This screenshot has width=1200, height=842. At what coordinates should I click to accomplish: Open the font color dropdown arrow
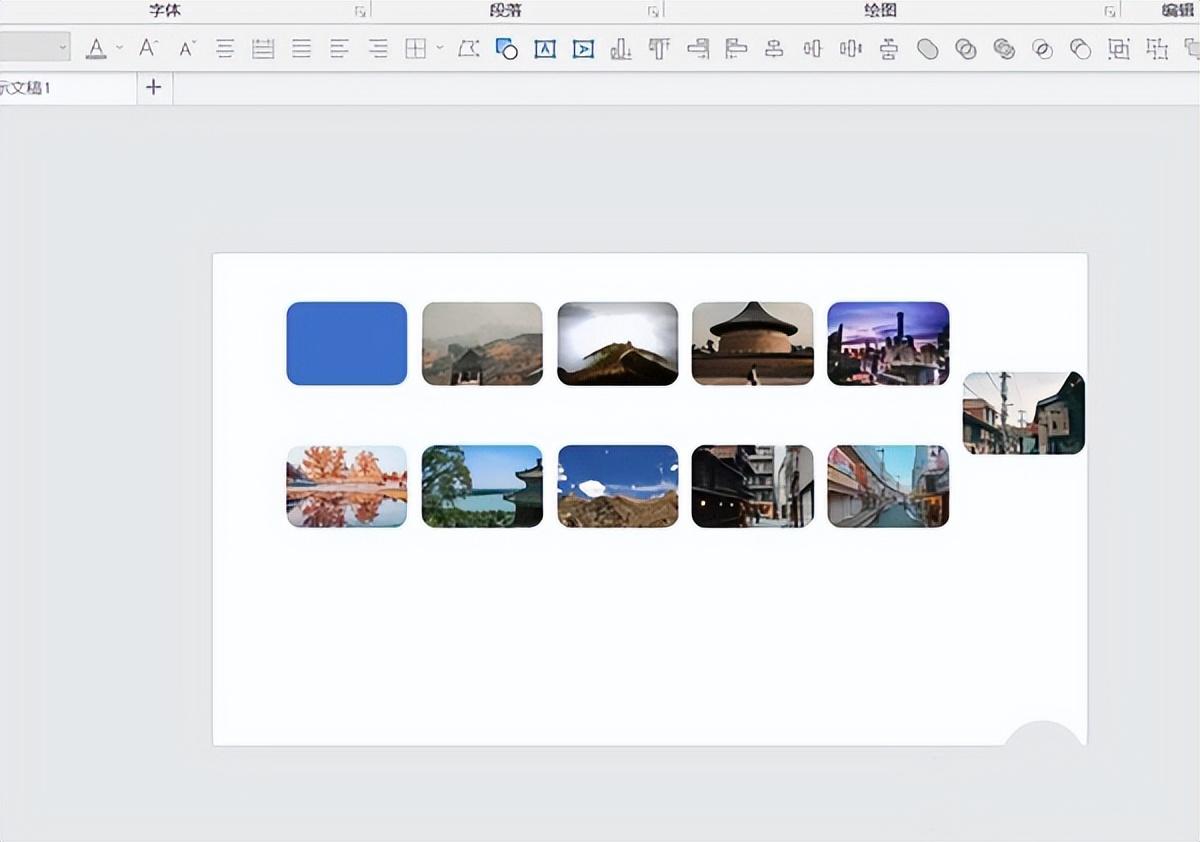coord(120,48)
